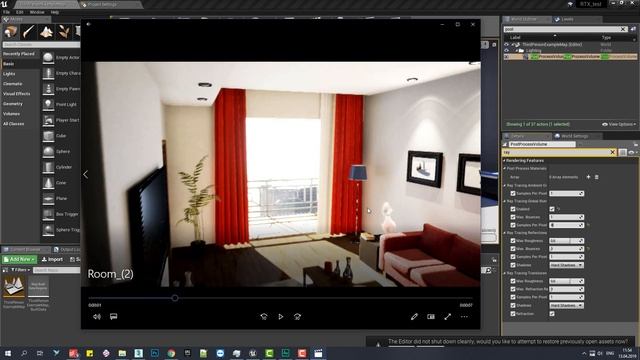Clear Post Process Materials array with trash icon
640x360 pixels.
pyautogui.click(x=596, y=177)
